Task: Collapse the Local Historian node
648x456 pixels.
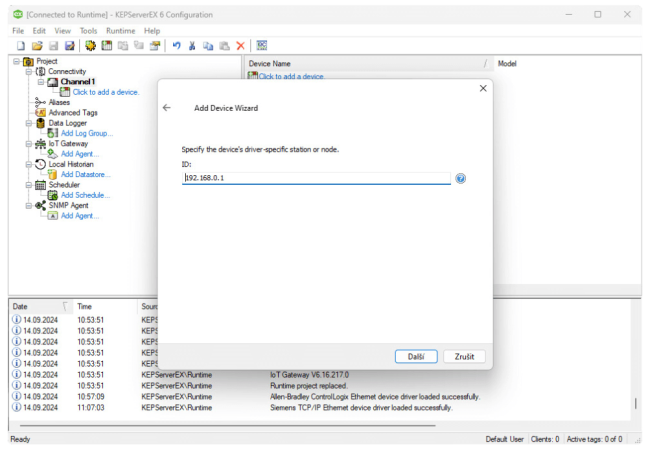Action: point(29,165)
